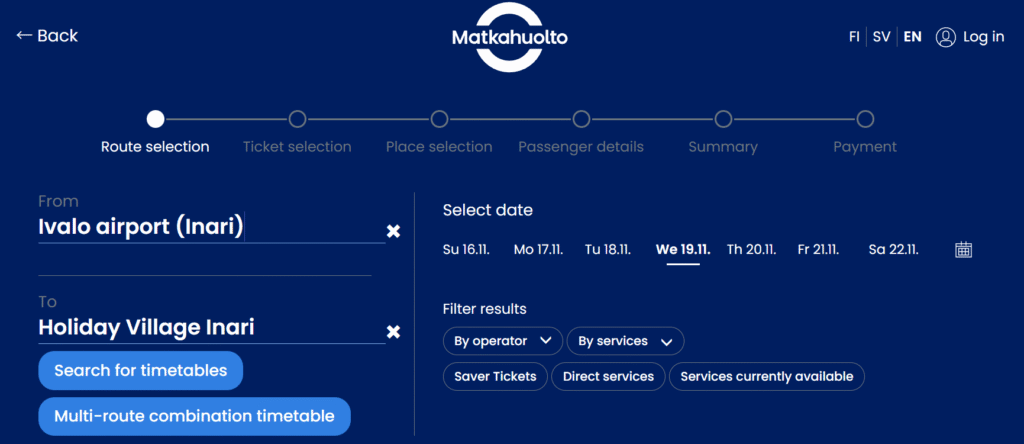Click the Matkahuolto logo
The image size is (1024, 444).
tap(510, 39)
